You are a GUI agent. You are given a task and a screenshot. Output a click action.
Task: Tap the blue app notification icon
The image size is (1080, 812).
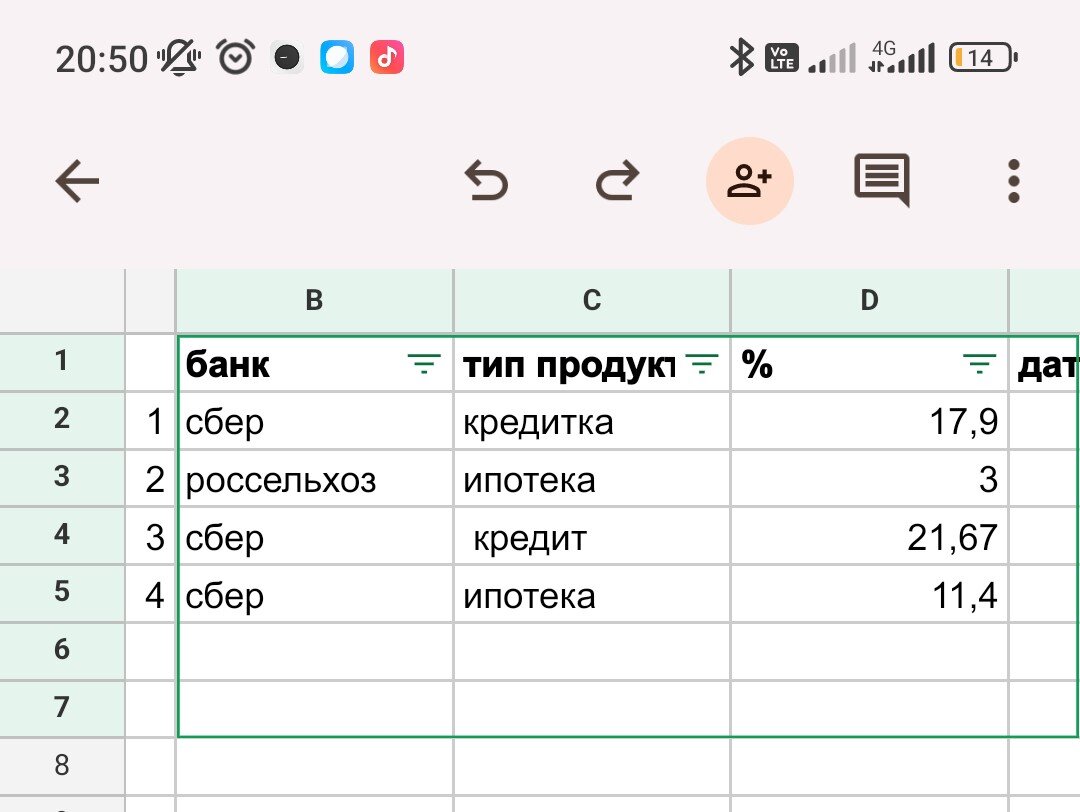point(338,57)
